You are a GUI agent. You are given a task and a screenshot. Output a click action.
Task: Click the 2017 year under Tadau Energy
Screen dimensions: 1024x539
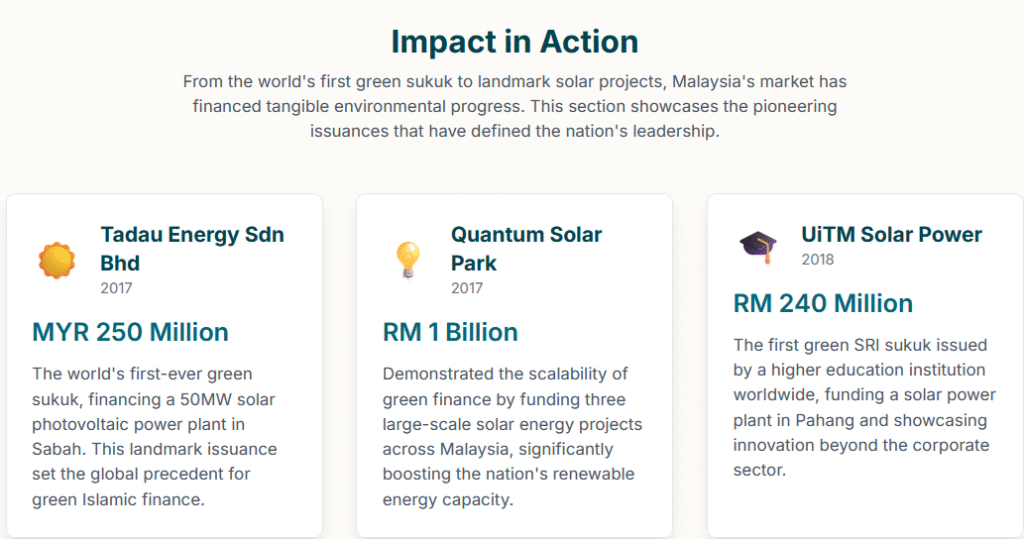pos(116,288)
